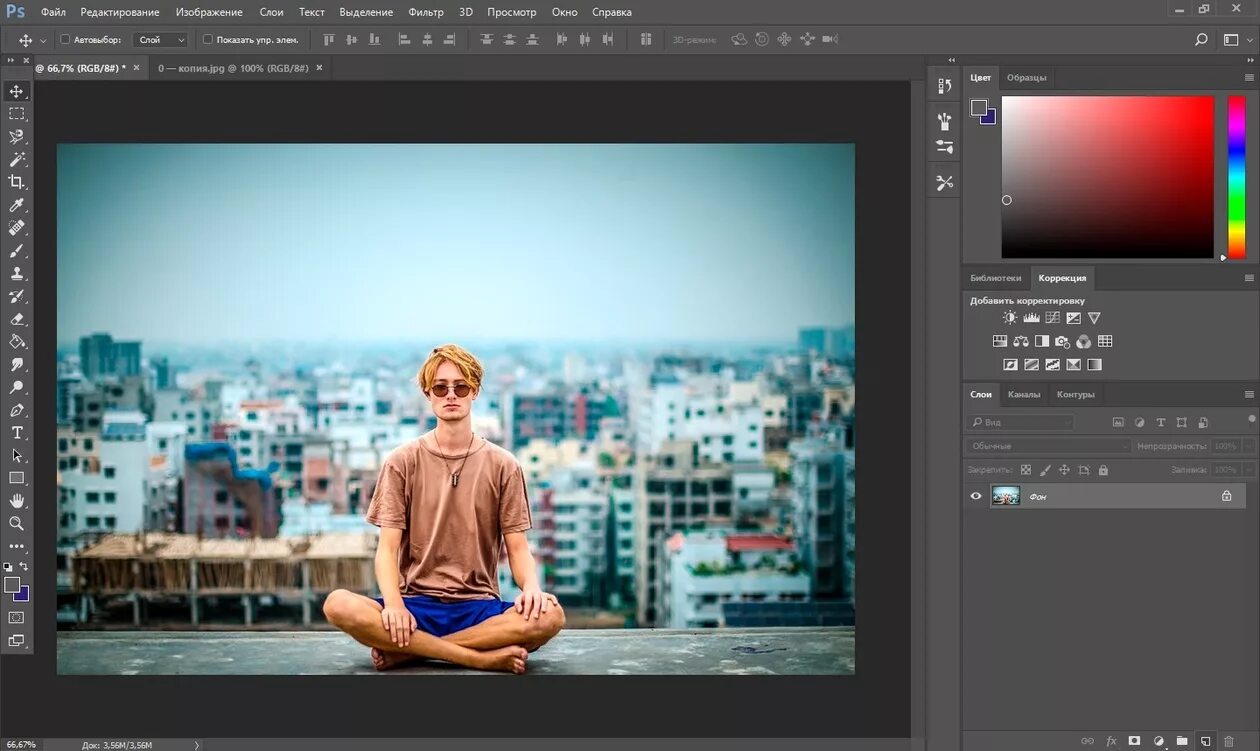The height and width of the screenshot is (751, 1260).
Task: Enable the Автовыбор checkbox
Action: coord(66,40)
